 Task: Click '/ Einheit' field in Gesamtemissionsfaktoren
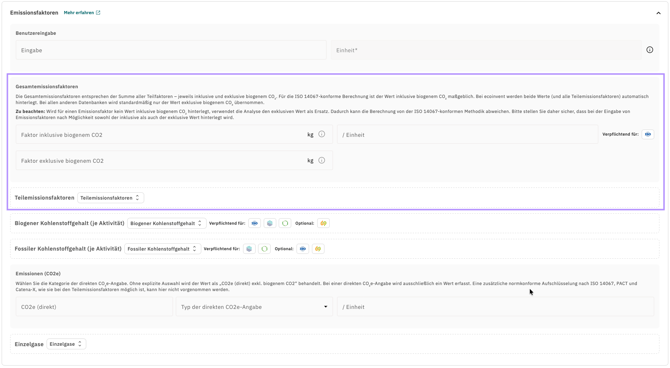(467, 135)
